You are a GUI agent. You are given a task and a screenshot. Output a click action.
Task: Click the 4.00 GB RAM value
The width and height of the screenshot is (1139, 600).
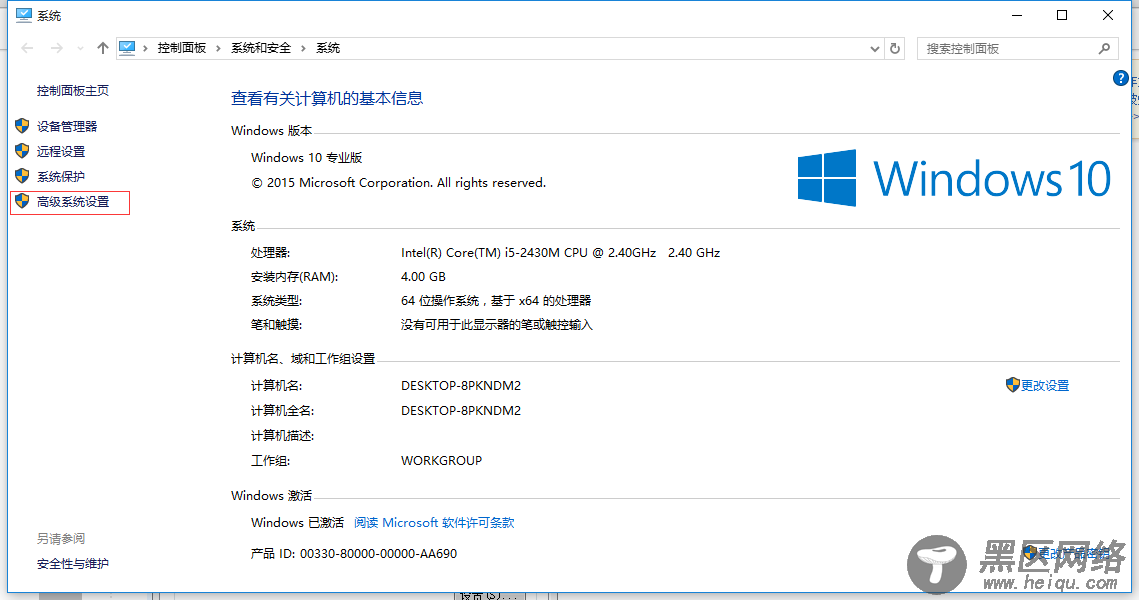pyautogui.click(x=423, y=277)
